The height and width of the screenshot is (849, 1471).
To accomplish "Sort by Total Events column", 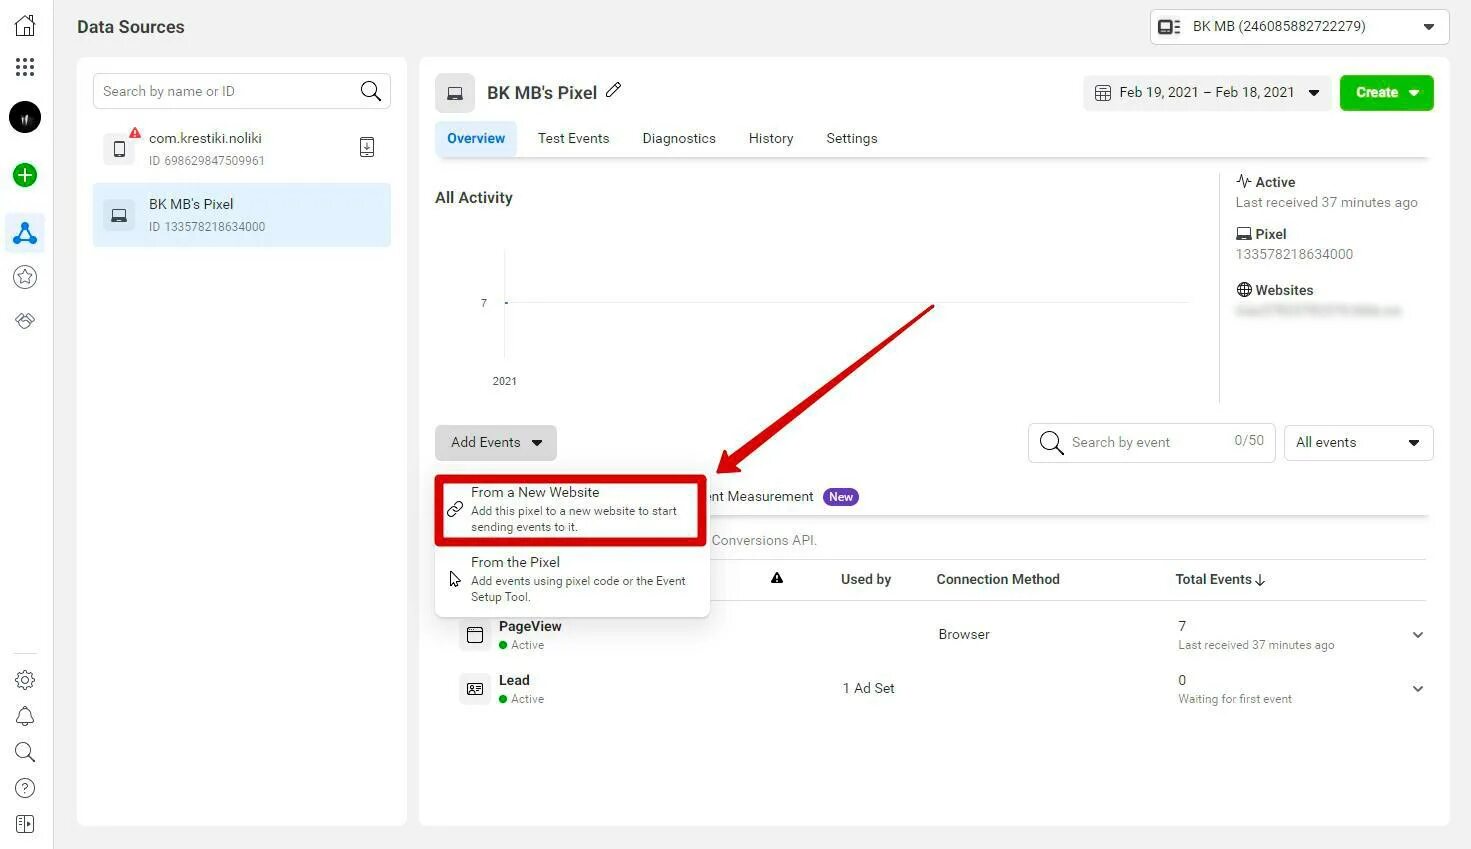I will [x=1220, y=579].
